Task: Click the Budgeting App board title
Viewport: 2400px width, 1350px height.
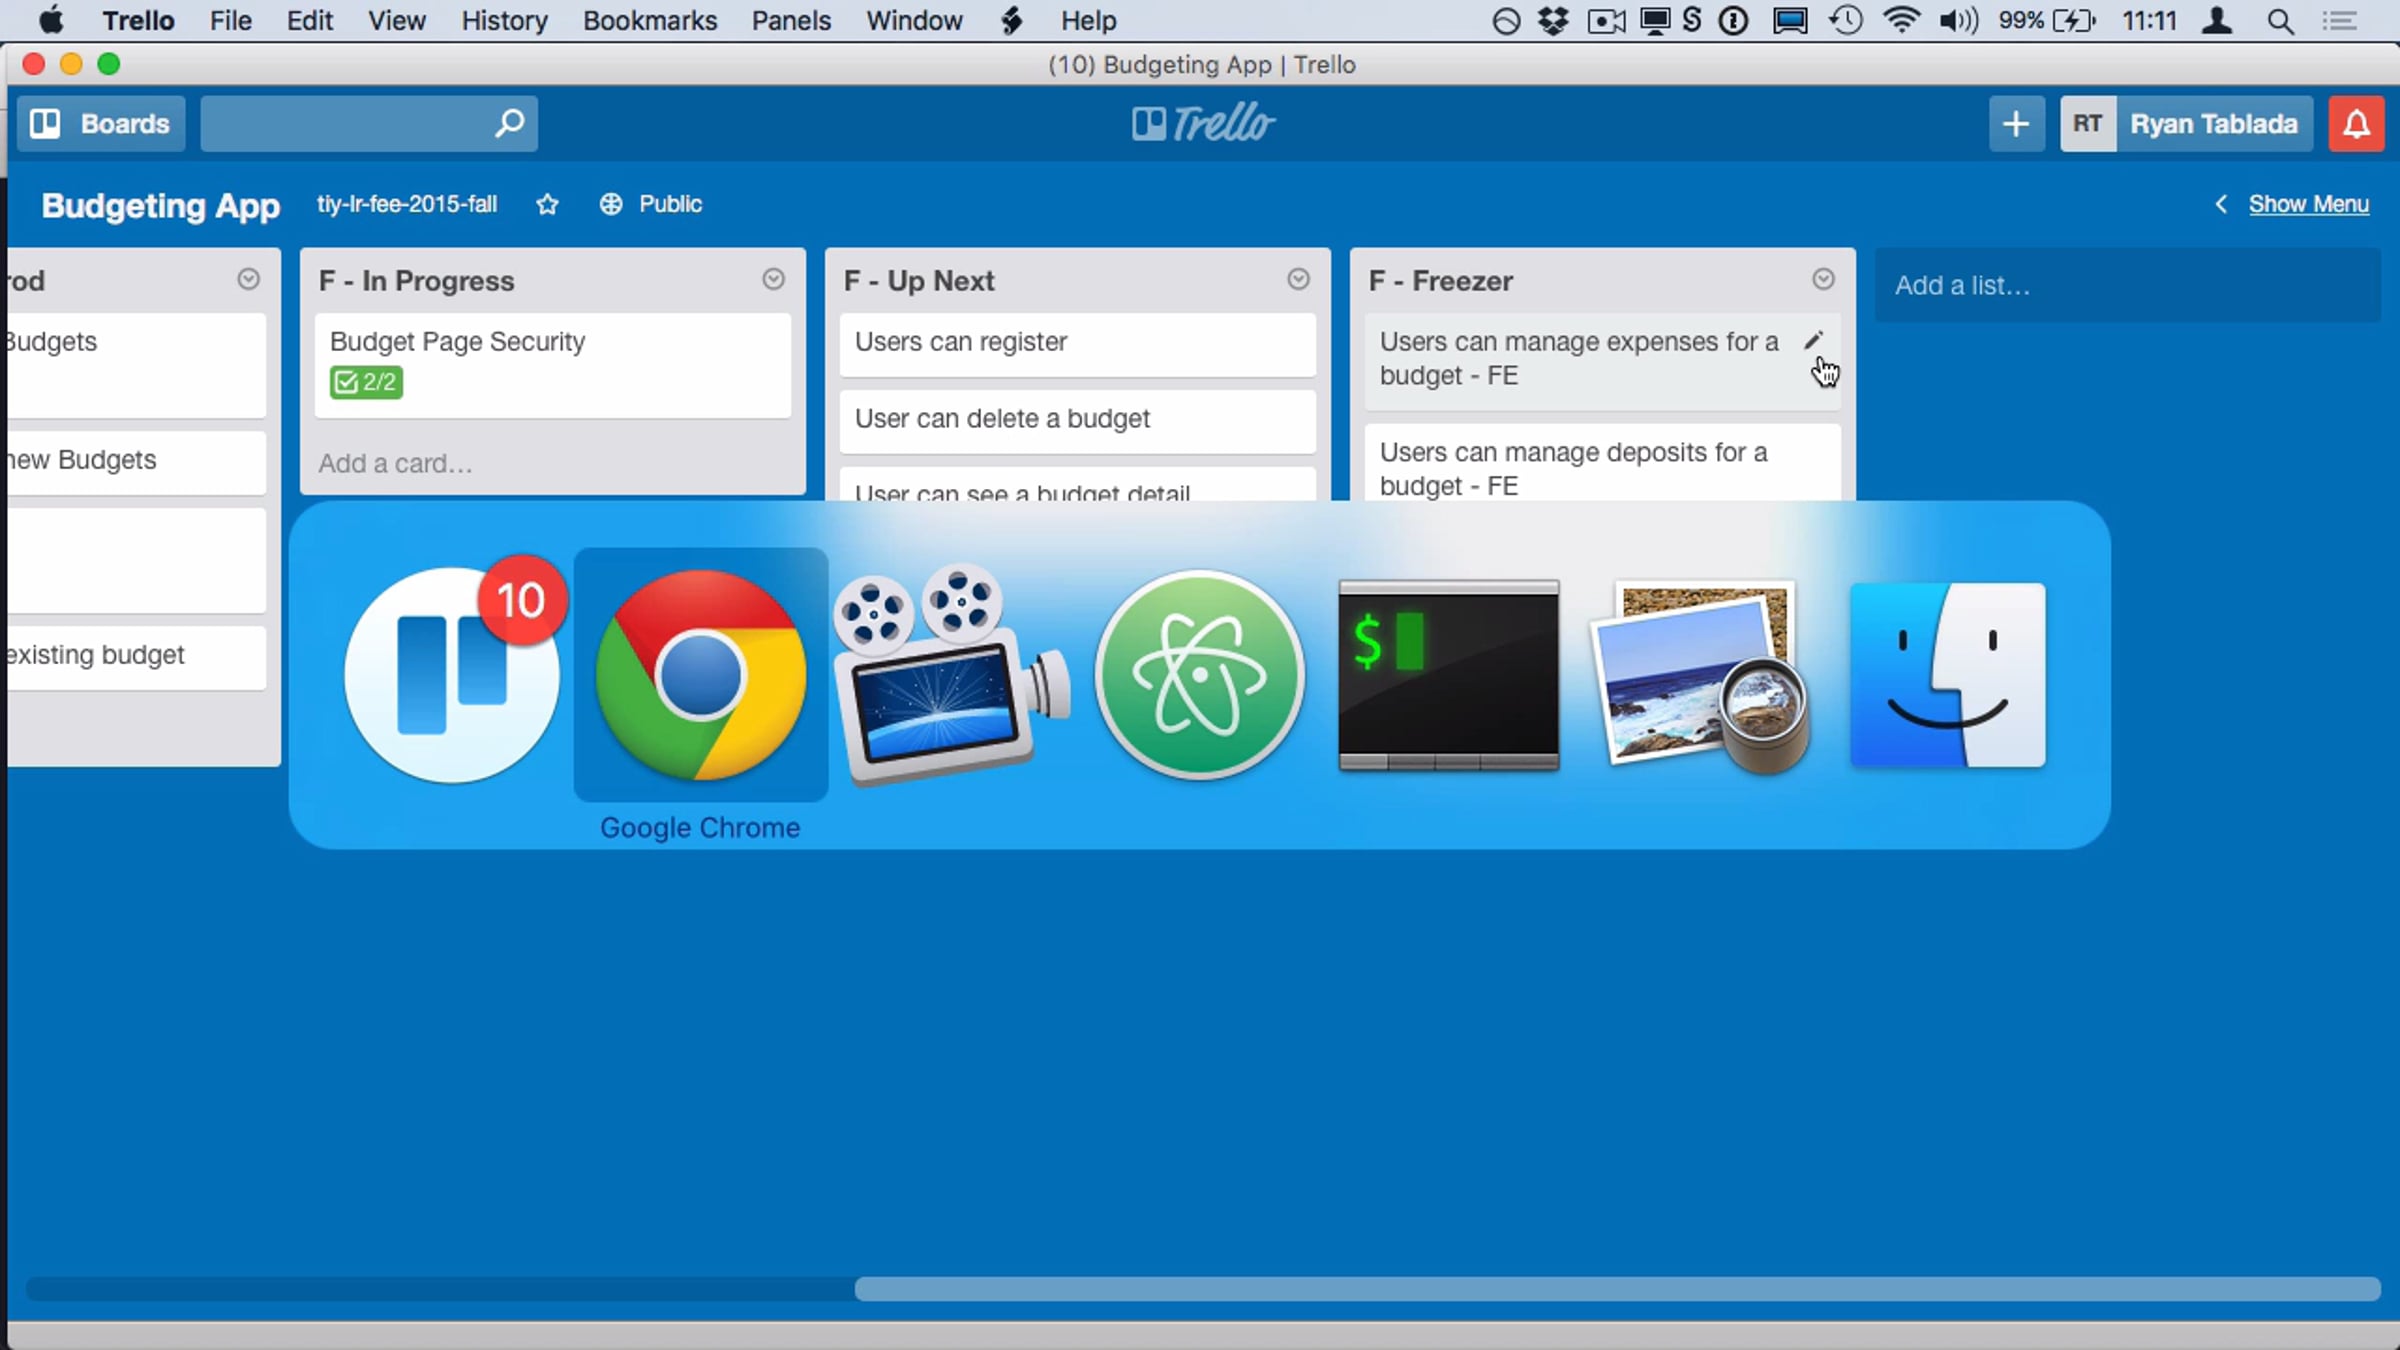Action: (x=161, y=205)
